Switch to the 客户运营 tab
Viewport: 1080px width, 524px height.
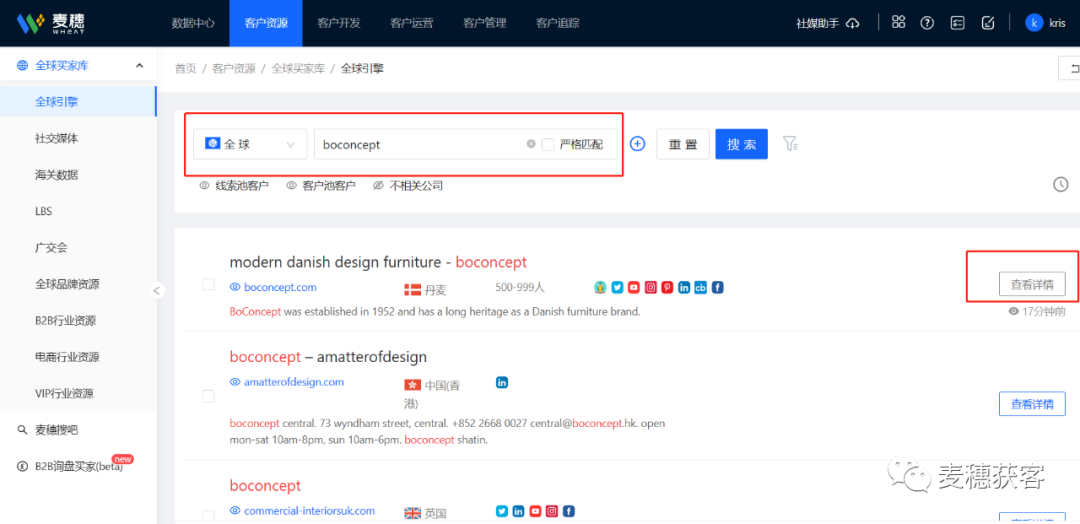pos(412,23)
